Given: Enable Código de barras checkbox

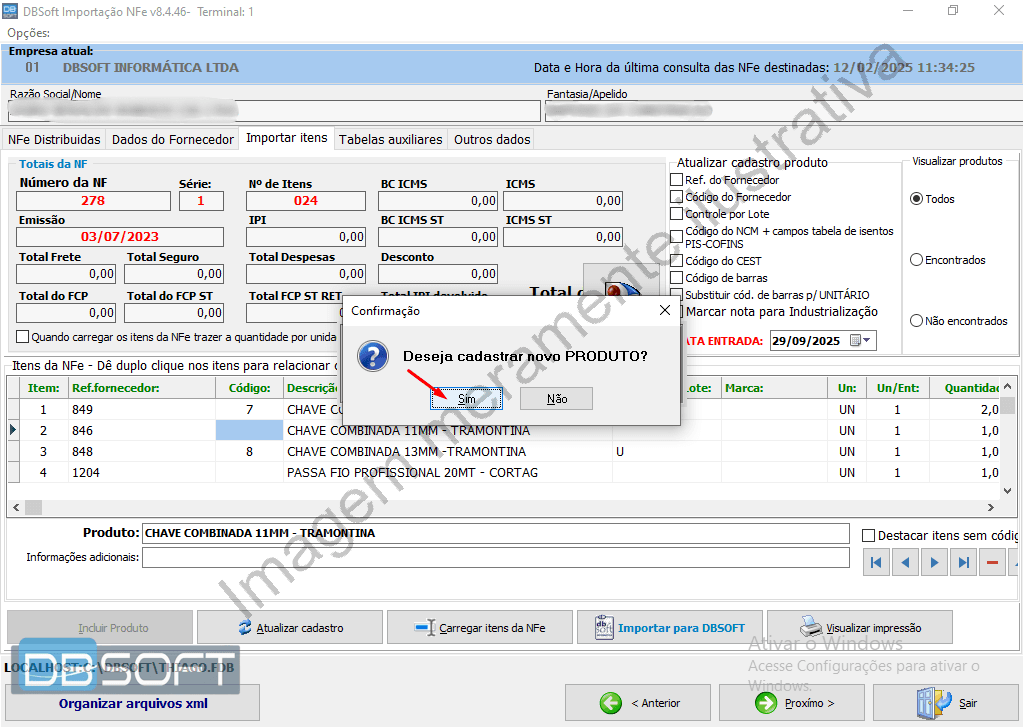Looking at the screenshot, I should tap(677, 278).
